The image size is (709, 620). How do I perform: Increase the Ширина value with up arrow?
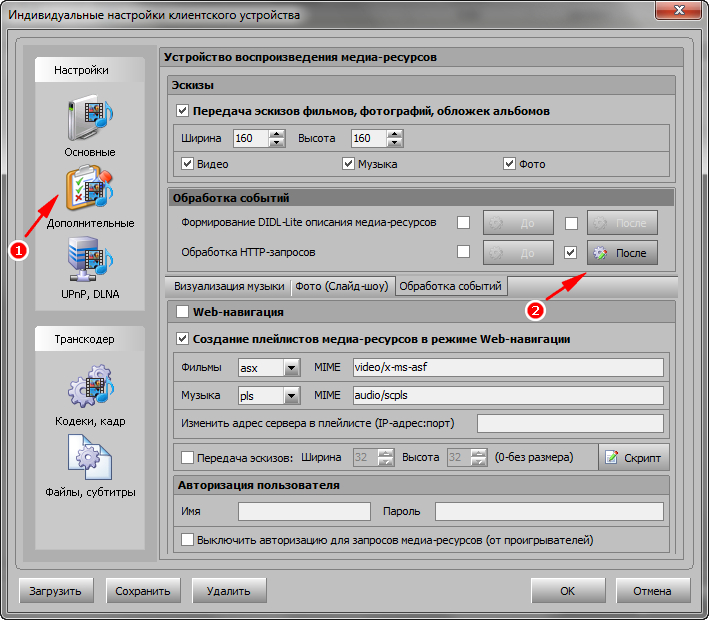pos(277,134)
